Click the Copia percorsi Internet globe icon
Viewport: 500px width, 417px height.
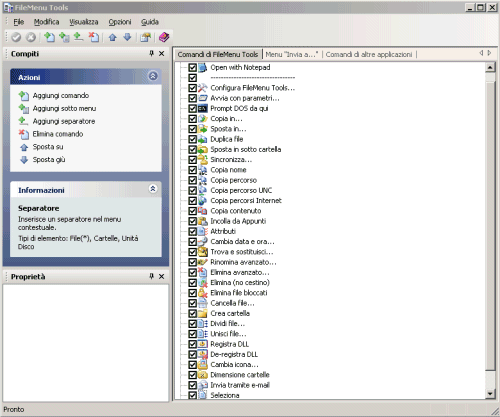pyautogui.click(x=203, y=201)
